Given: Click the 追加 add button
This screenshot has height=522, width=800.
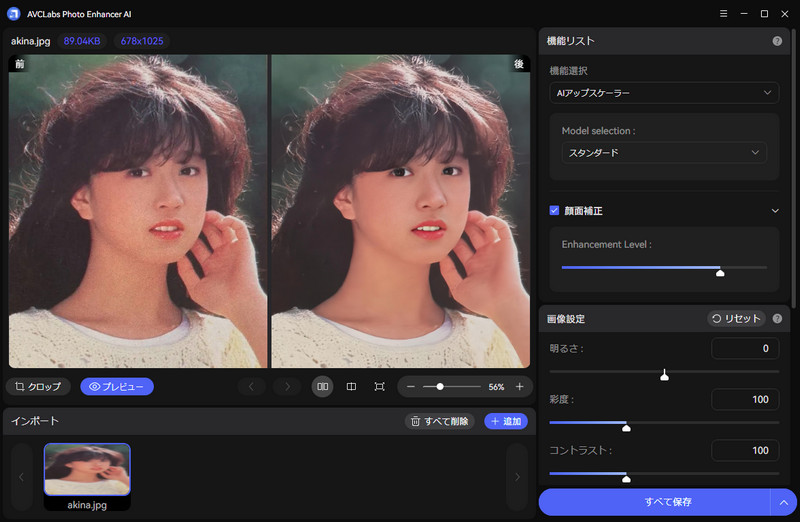Looking at the screenshot, I should click(x=506, y=421).
